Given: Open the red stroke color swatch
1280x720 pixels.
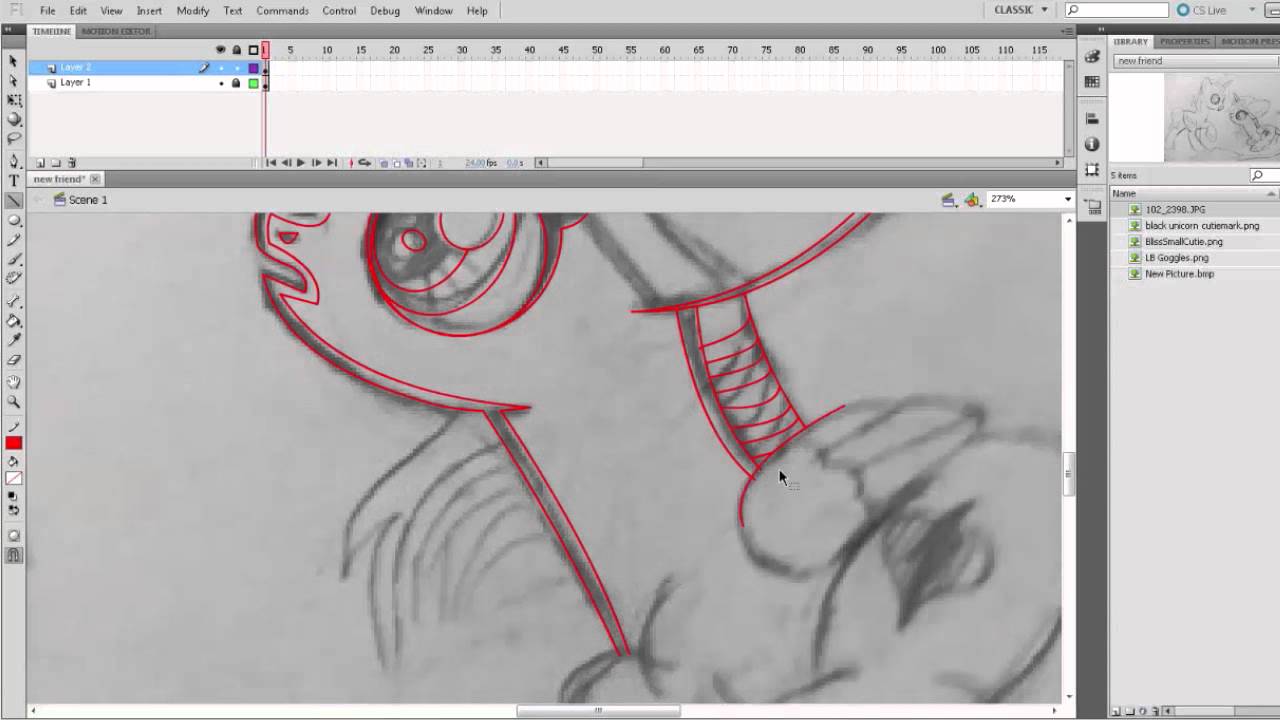Looking at the screenshot, I should (14, 443).
